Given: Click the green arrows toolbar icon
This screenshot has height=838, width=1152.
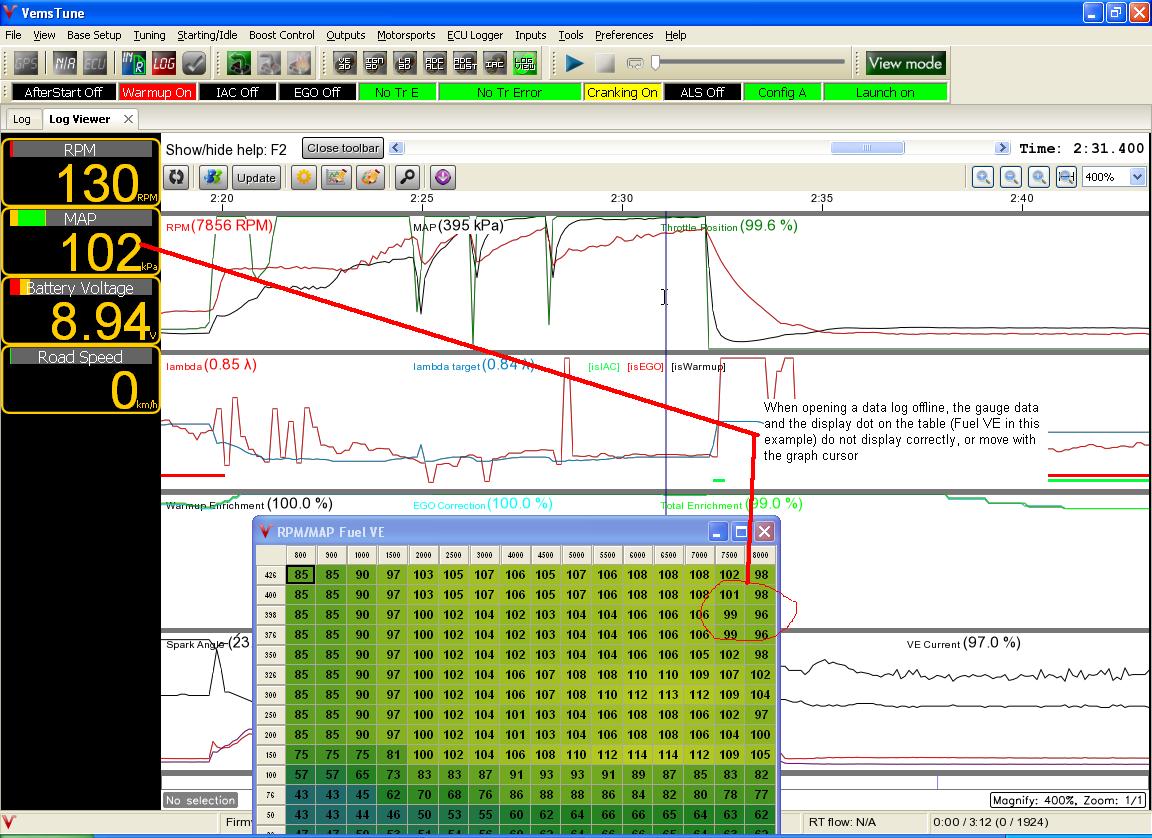Looking at the screenshot, I should [x=238, y=63].
